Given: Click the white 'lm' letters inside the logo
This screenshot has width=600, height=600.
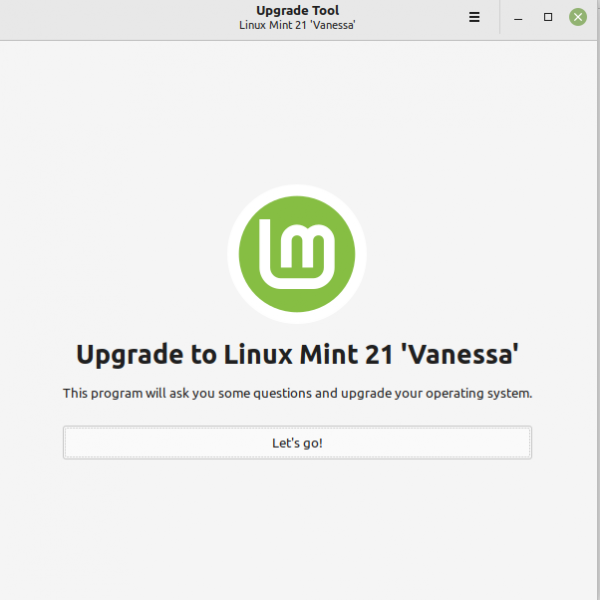Looking at the screenshot, I should (x=297, y=254).
